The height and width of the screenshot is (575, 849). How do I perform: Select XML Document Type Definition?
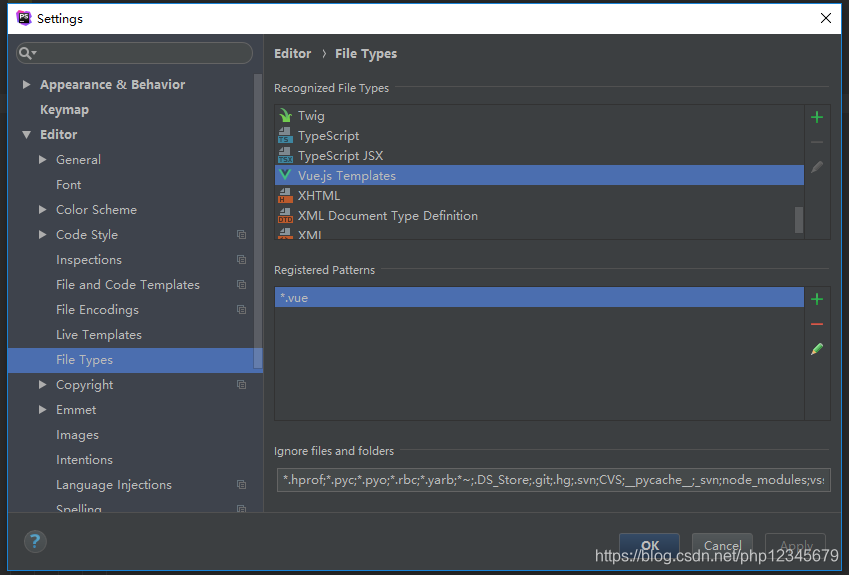(539, 215)
